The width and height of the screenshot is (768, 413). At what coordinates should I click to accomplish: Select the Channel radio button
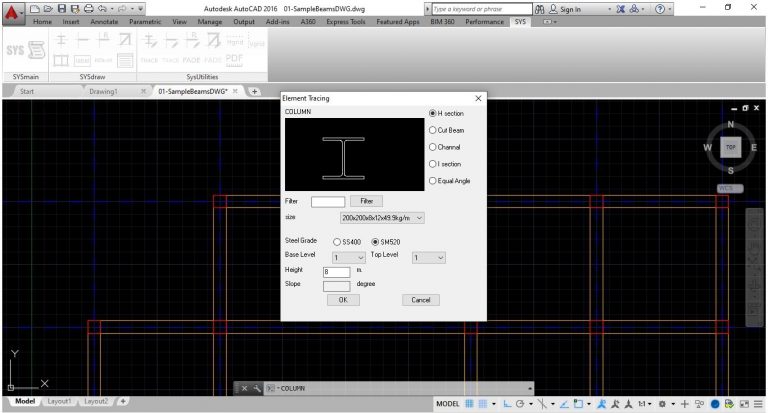[432, 147]
